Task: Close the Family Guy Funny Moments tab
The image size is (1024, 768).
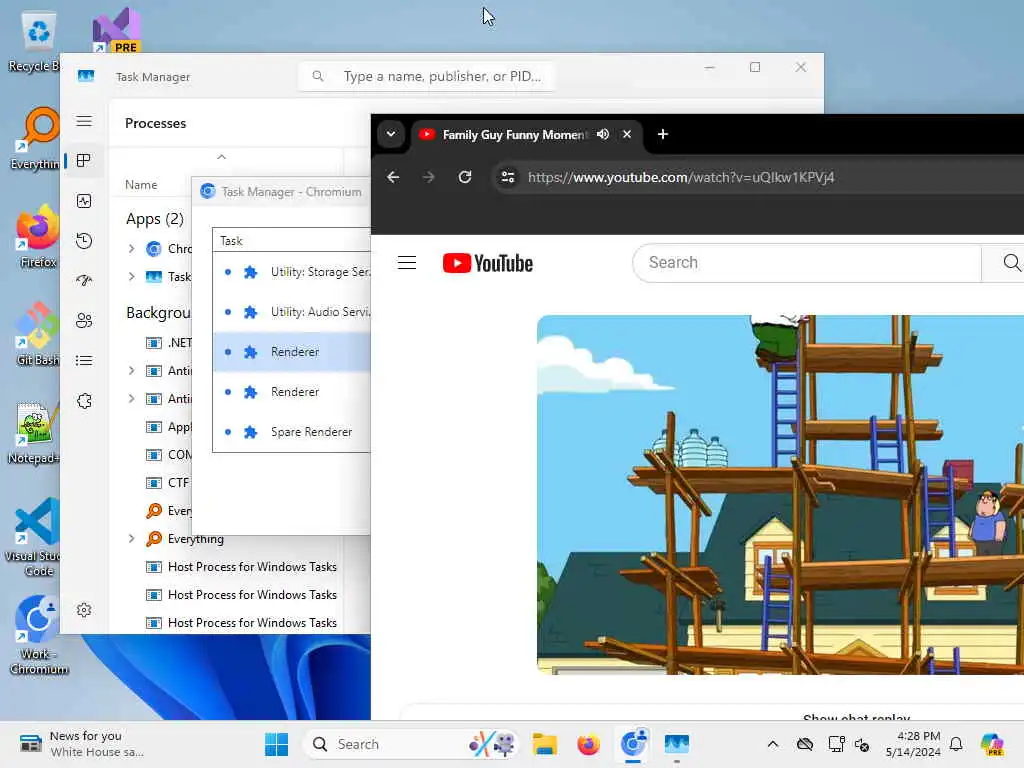Action: (627, 134)
